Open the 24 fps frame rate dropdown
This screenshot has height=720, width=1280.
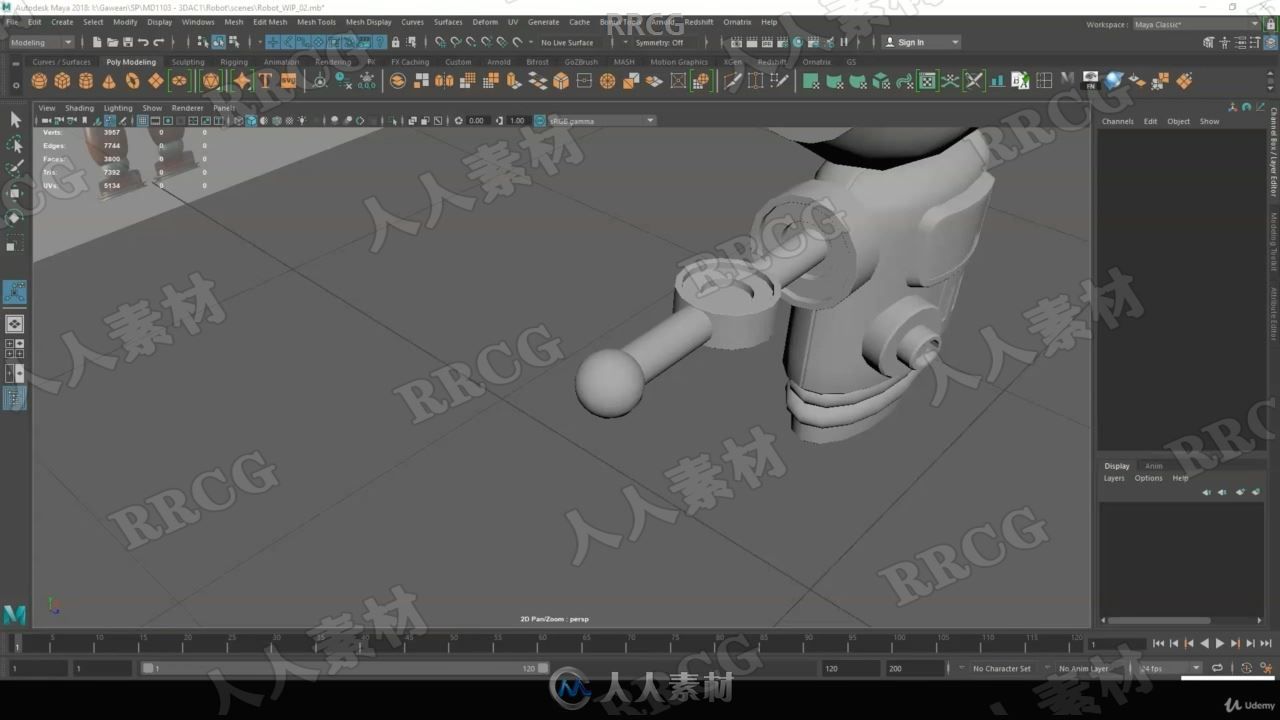pos(1170,667)
